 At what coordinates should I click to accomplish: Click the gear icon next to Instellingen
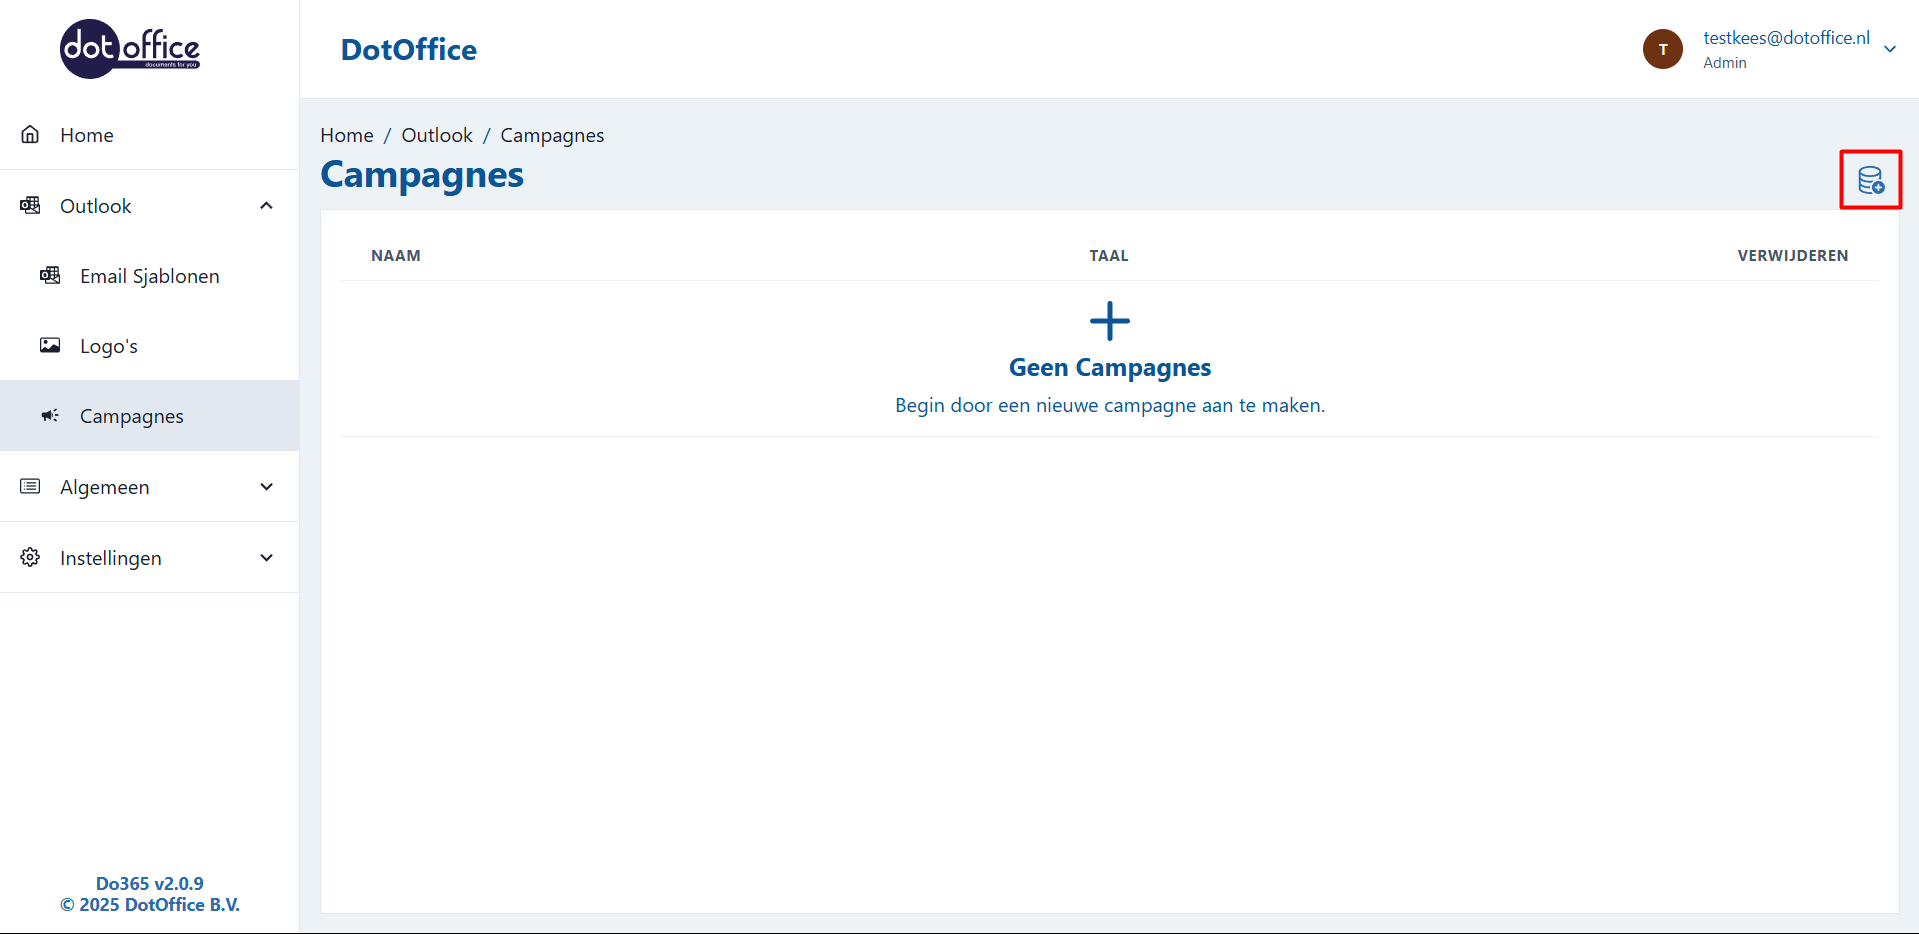[x=31, y=558]
